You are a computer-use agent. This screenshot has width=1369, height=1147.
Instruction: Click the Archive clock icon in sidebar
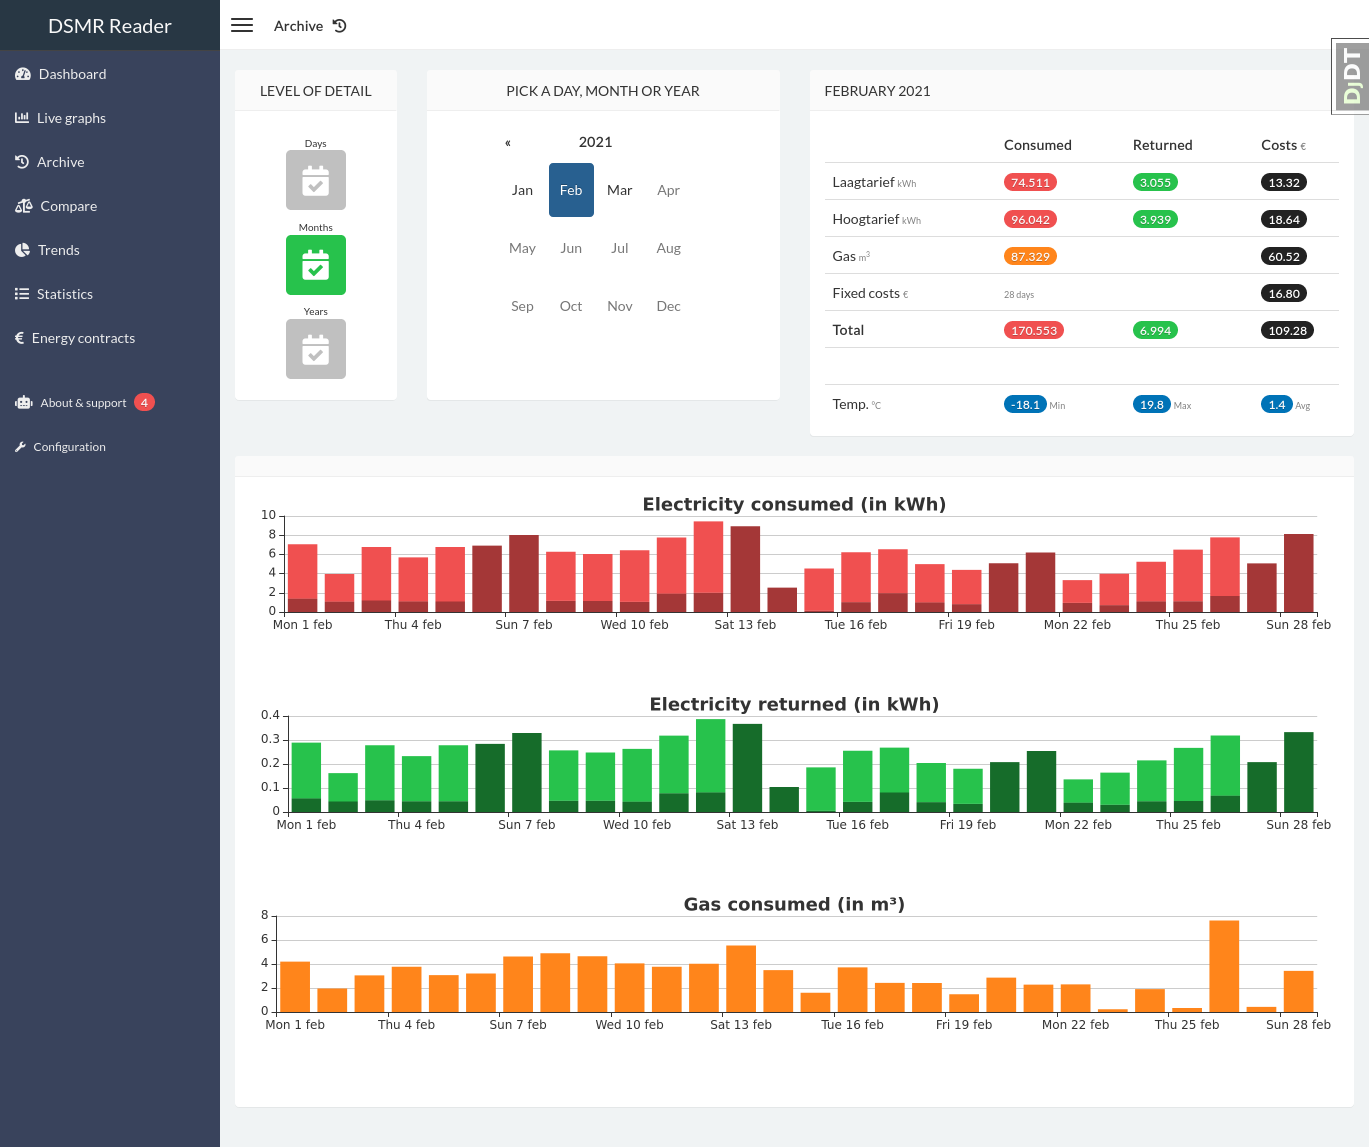point(22,162)
